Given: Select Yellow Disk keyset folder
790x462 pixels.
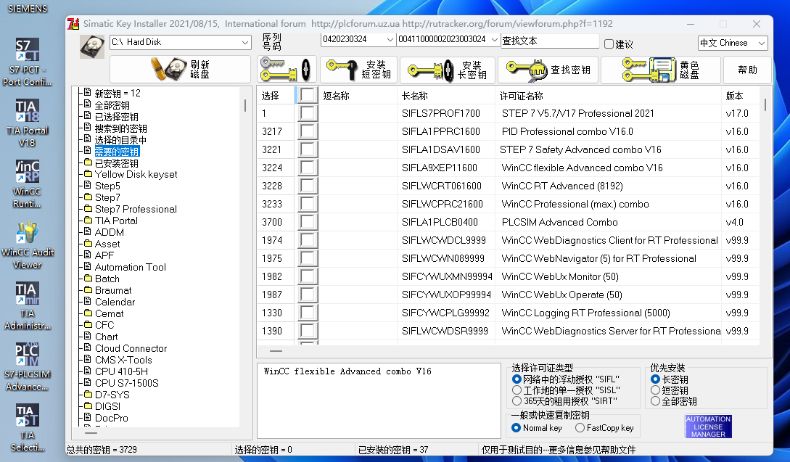Looking at the screenshot, I should point(136,174).
